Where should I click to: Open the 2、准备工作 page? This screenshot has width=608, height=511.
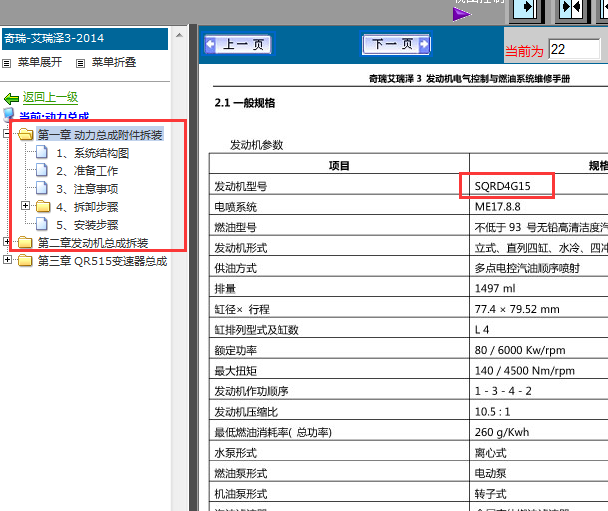(87, 171)
